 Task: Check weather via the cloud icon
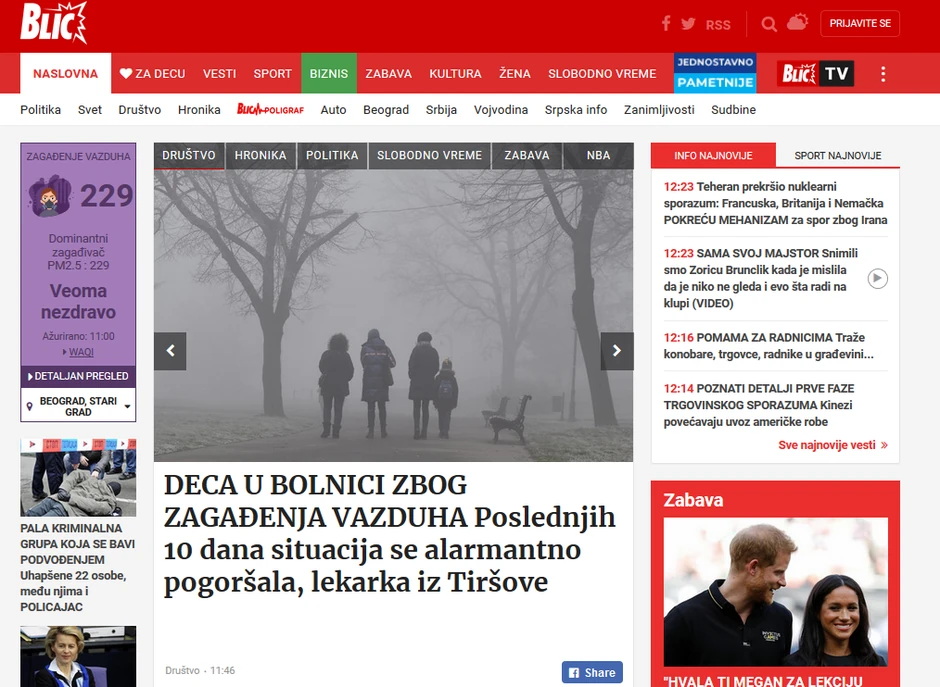click(797, 22)
